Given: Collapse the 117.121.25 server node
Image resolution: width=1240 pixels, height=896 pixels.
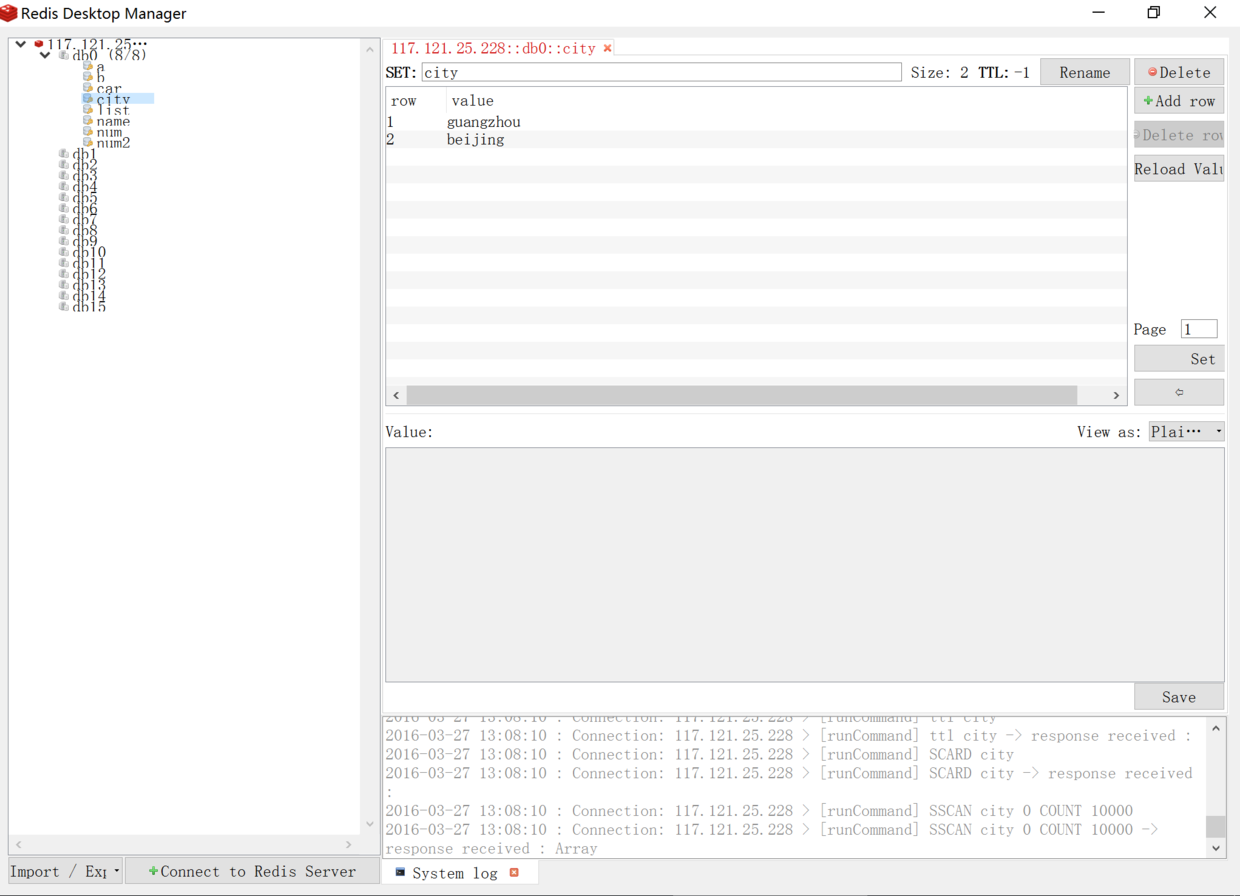Looking at the screenshot, I should pos(20,44).
